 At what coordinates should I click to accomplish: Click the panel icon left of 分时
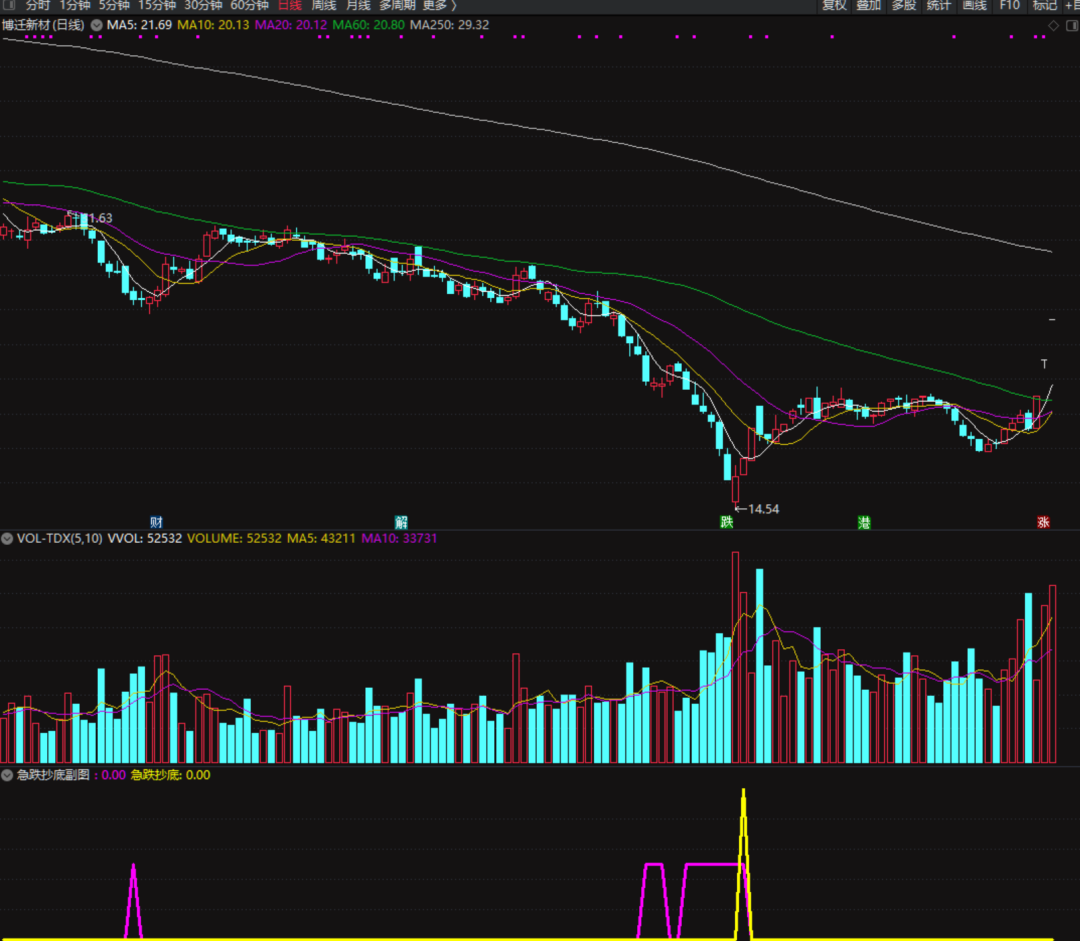click(10, 5)
